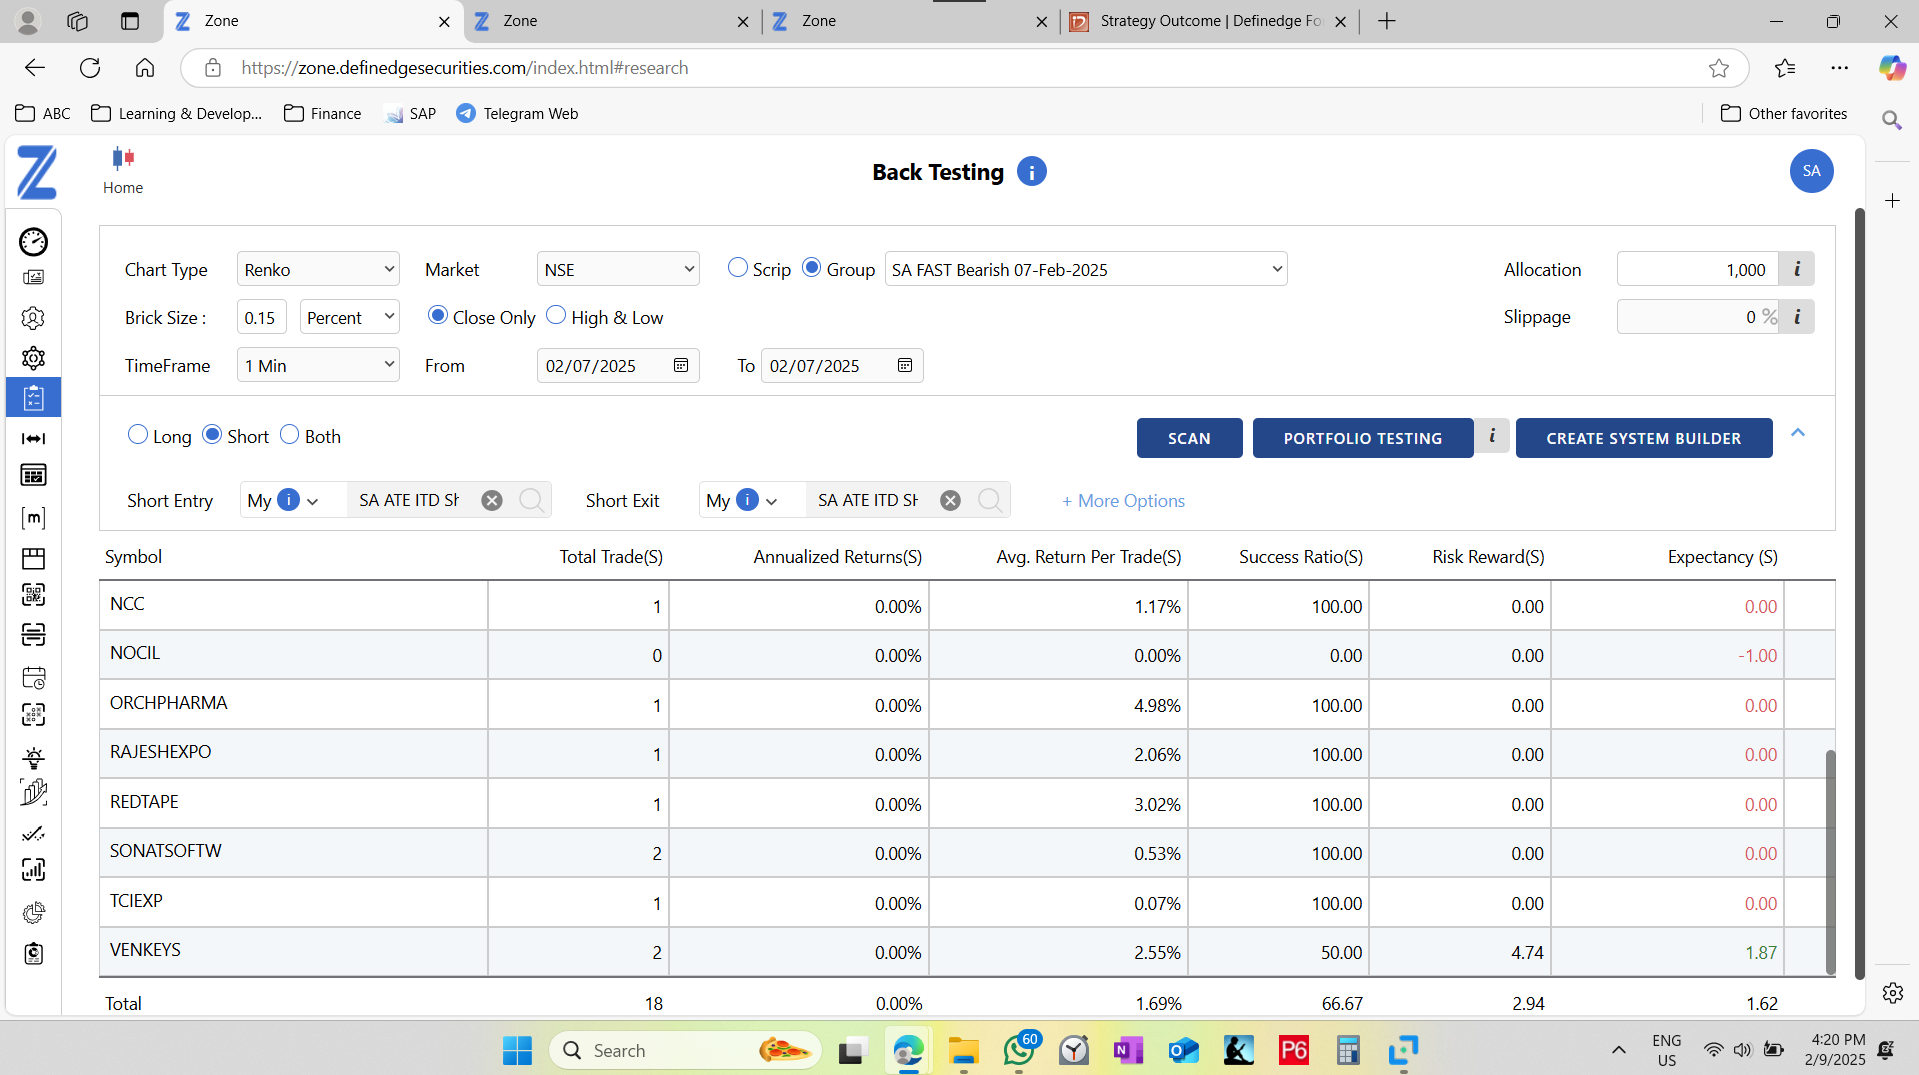The height and width of the screenshot is (1075, 1919).
Task: Select the back testing clipboard icon
Action: tap(33, 398)
